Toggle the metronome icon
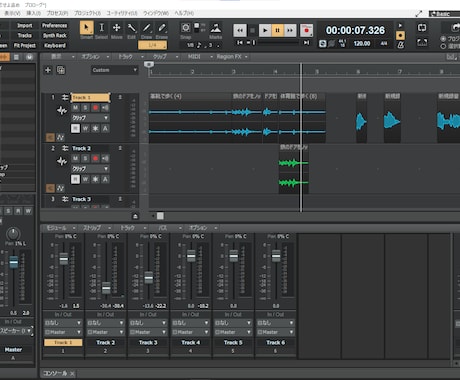This screenshot has width=460, height=380. click(400, 45)
